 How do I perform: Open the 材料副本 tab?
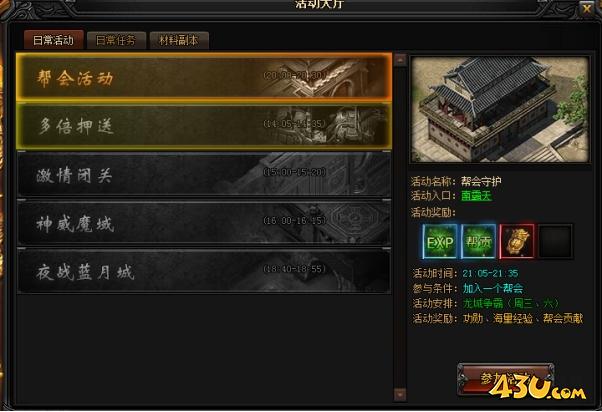point(179,40)
